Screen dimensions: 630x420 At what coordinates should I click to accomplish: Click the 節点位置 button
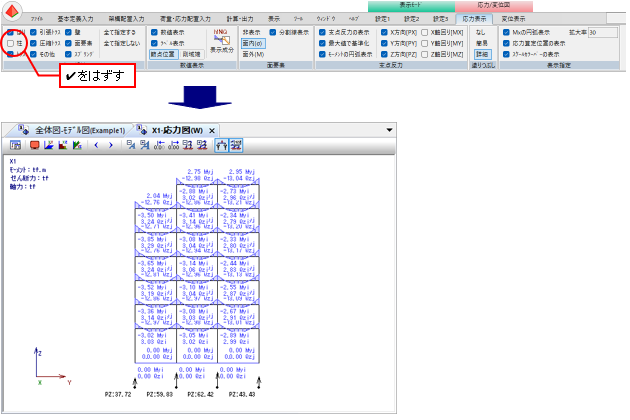pos(163,55)
